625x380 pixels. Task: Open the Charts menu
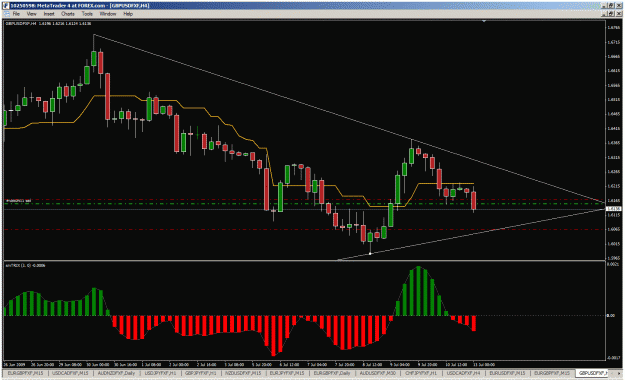coord(68,14)
